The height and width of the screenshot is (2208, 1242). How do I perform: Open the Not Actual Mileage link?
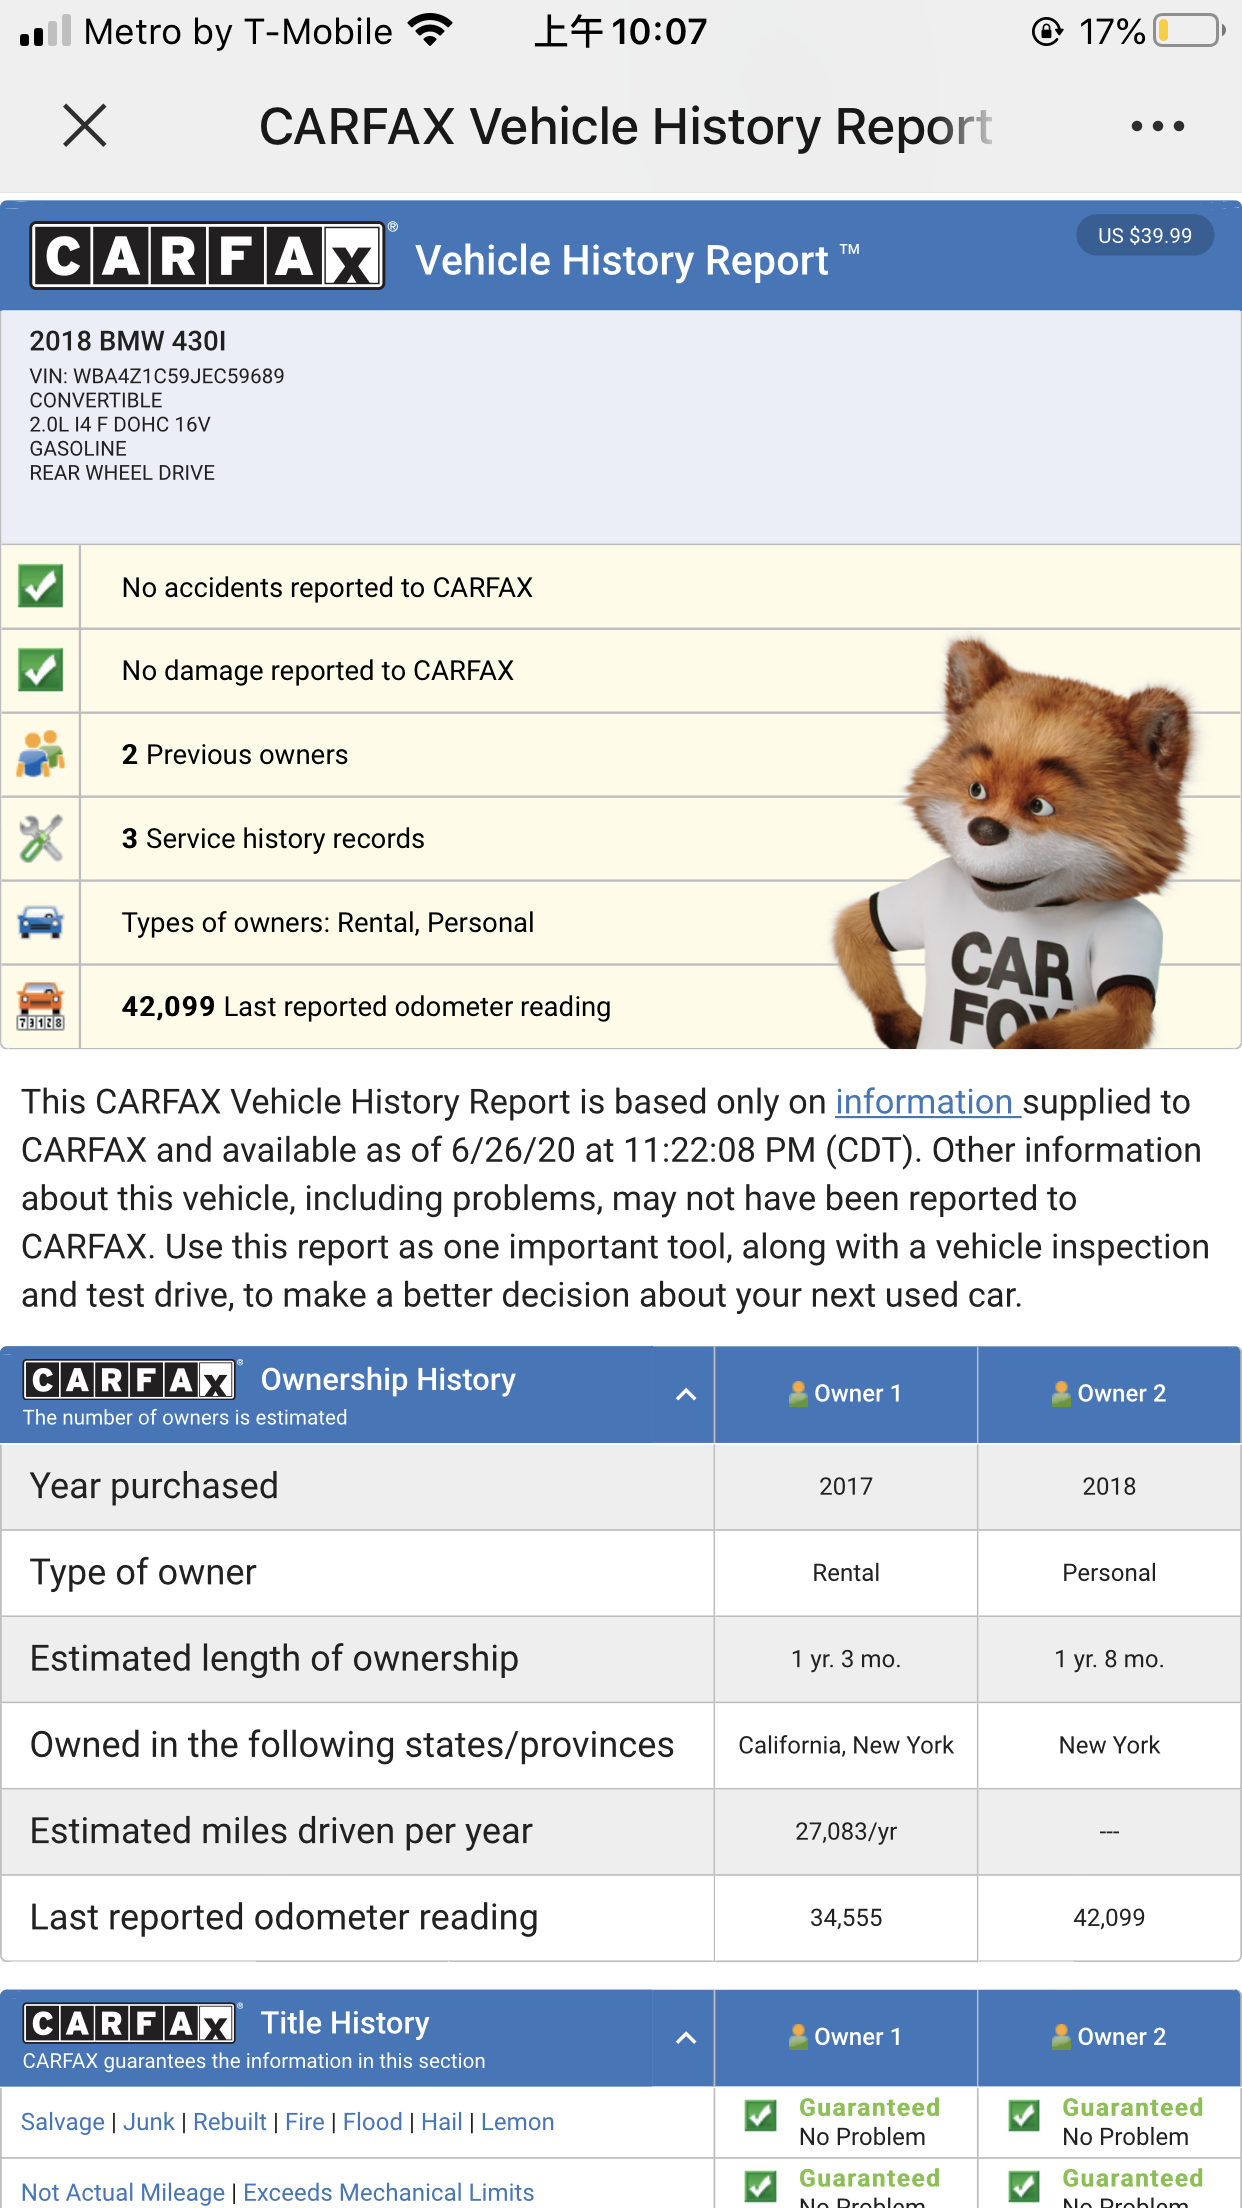coord(123,2192)
